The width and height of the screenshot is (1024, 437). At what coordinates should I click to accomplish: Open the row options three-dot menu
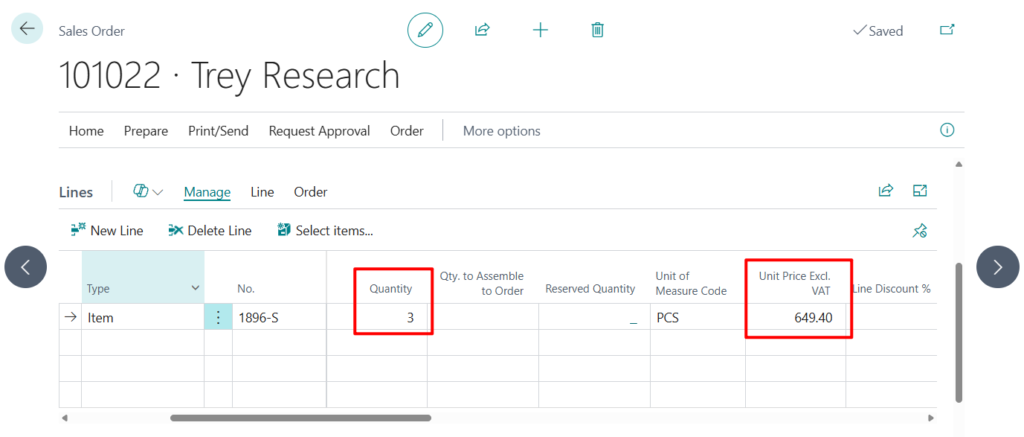point(218,318)
